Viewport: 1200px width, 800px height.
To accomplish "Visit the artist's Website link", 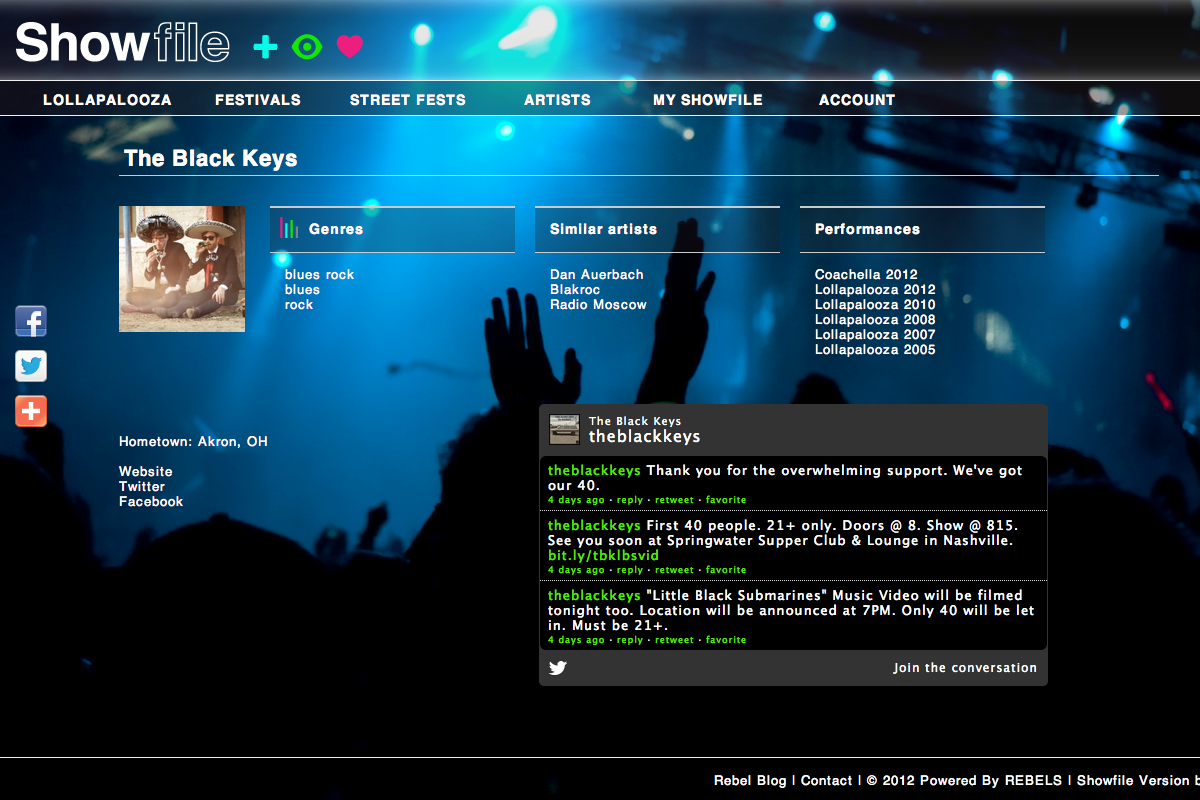I will (x=146, y=472).
